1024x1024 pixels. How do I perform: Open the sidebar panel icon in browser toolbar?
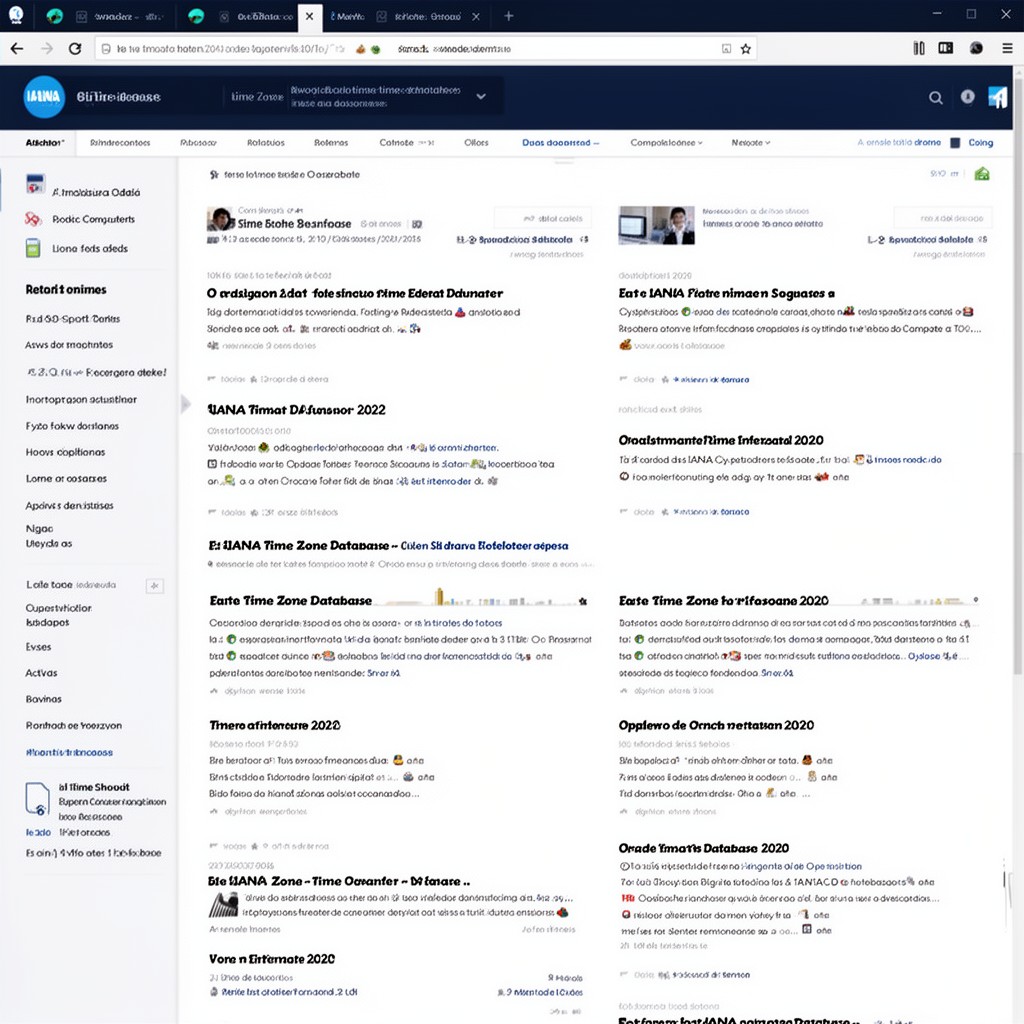click(946, 48)
